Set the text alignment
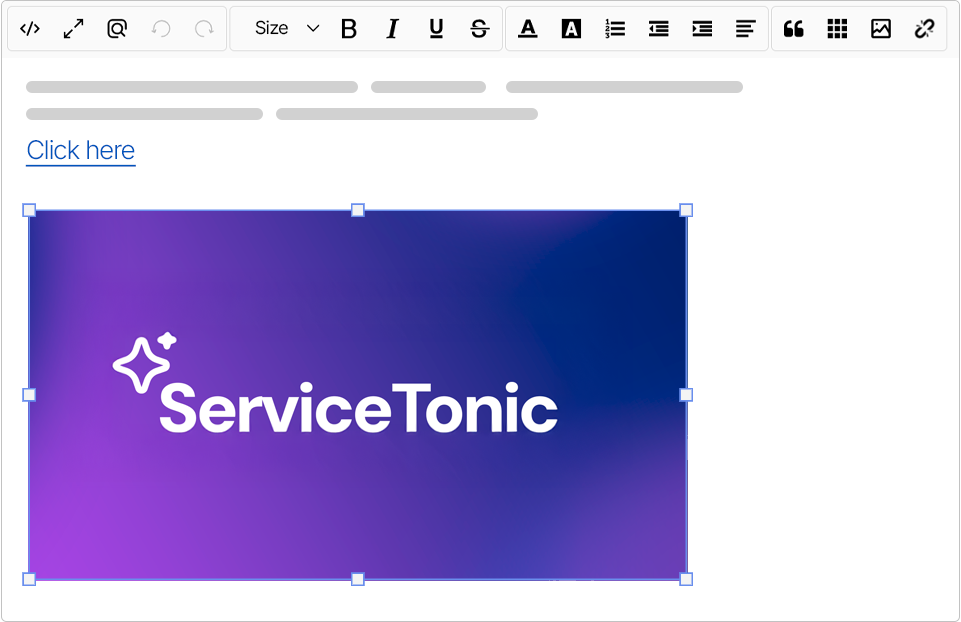 coord(745,29)
